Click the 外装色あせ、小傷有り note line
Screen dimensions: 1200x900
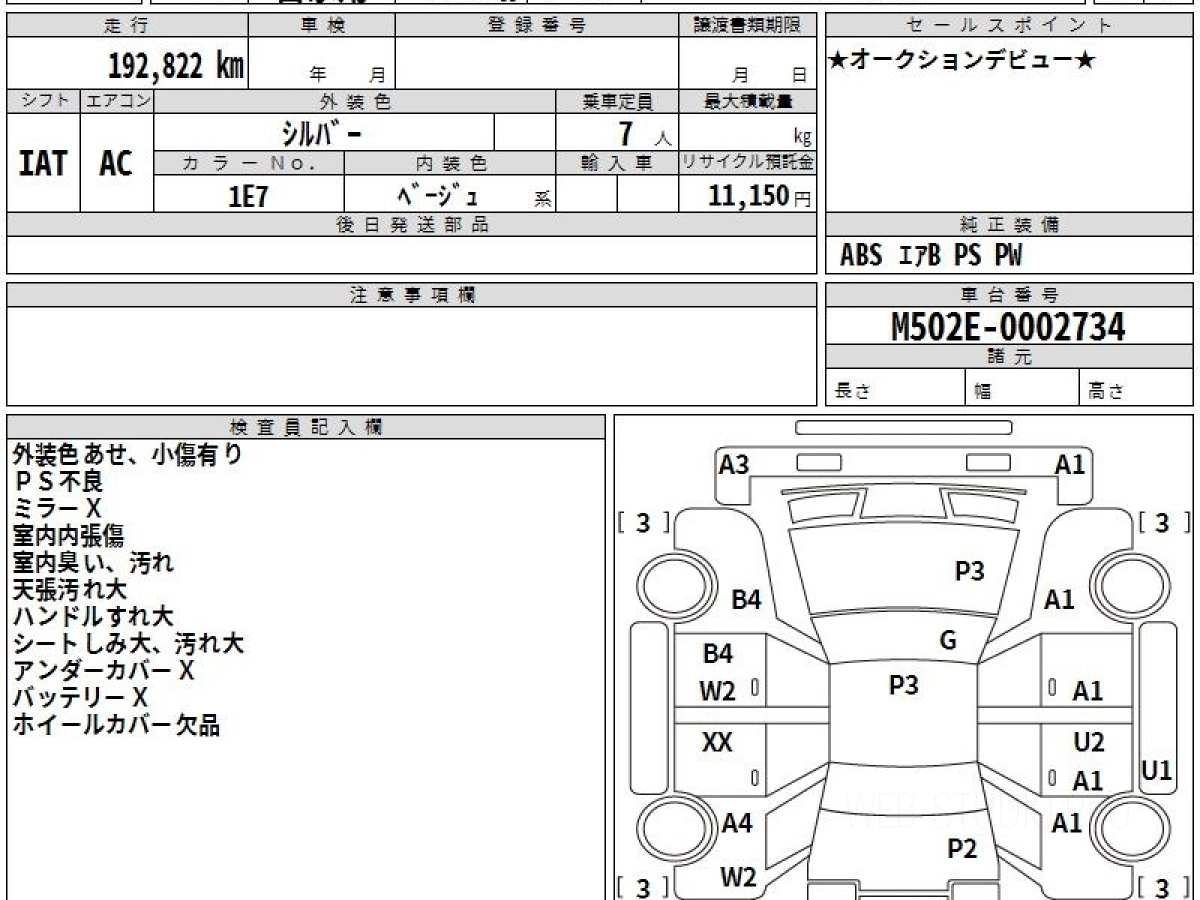128,455
